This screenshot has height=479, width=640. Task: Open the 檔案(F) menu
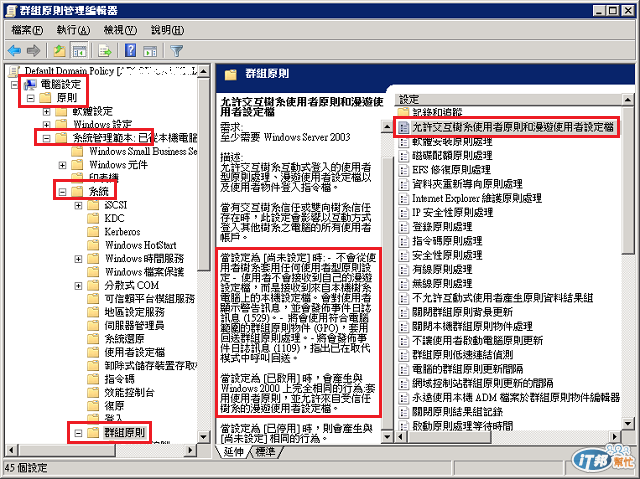27,30
